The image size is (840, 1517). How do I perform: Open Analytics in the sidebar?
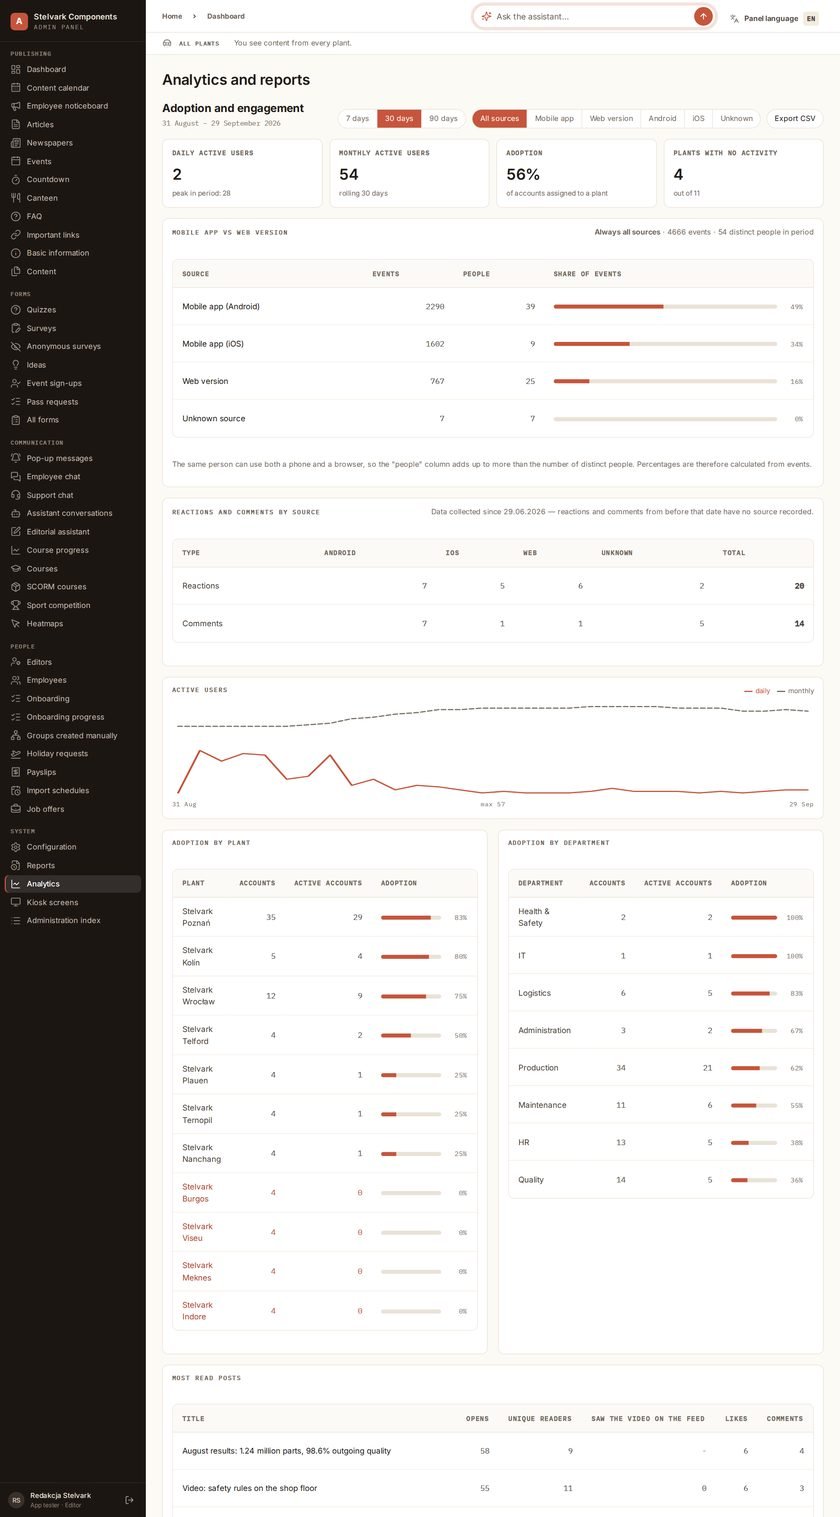[x=73, y=884]
